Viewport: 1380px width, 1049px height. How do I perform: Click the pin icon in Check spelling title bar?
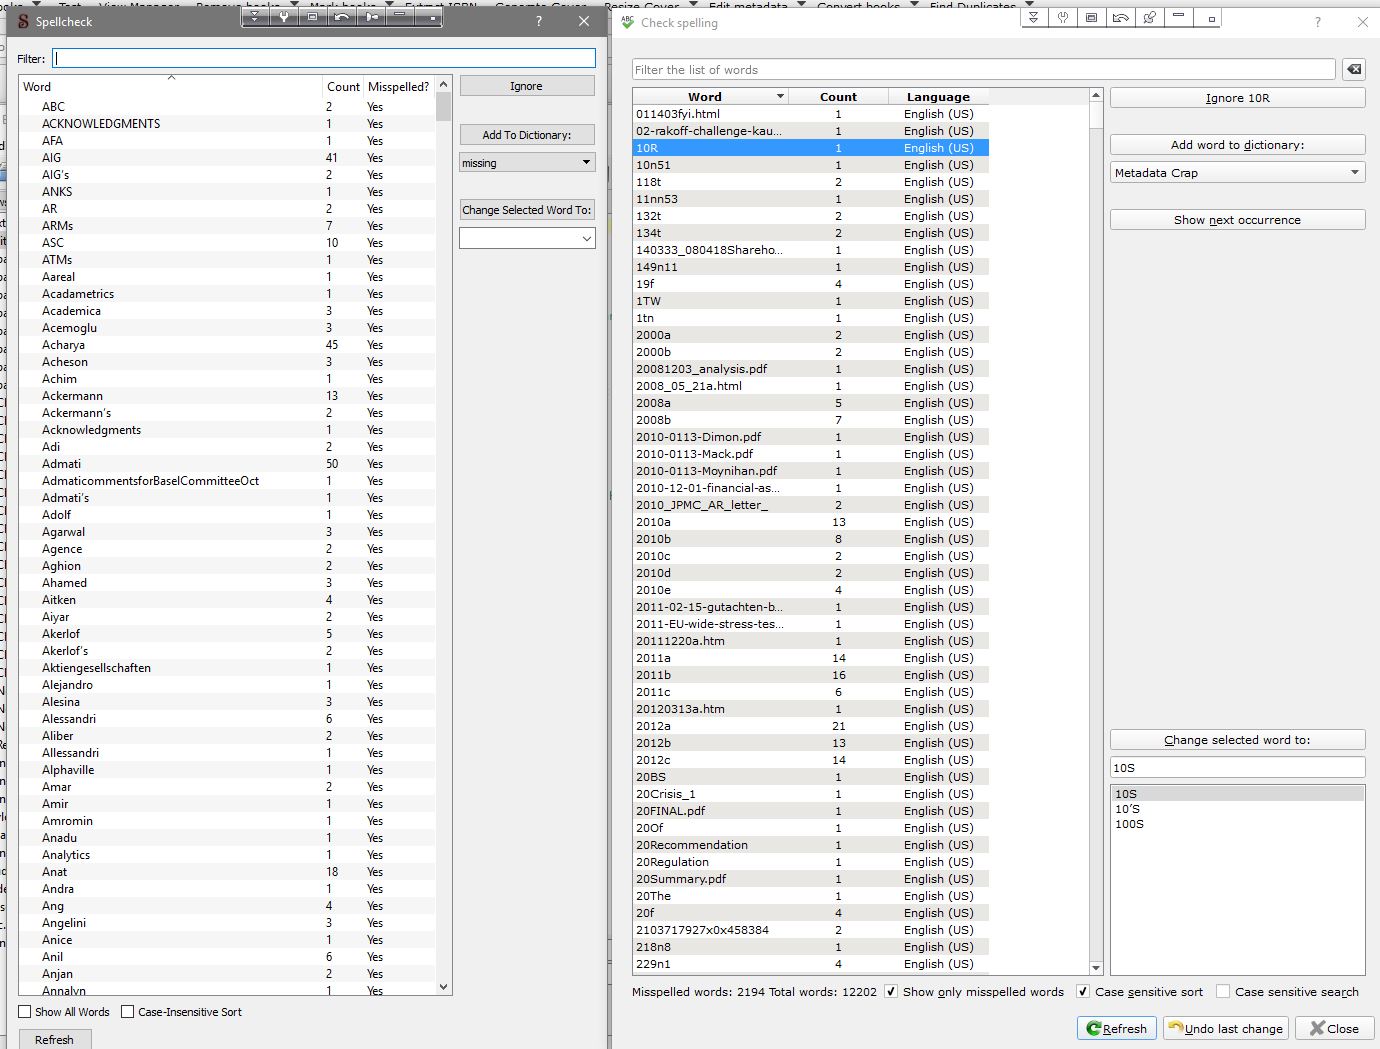click(x=1150, y=17)
